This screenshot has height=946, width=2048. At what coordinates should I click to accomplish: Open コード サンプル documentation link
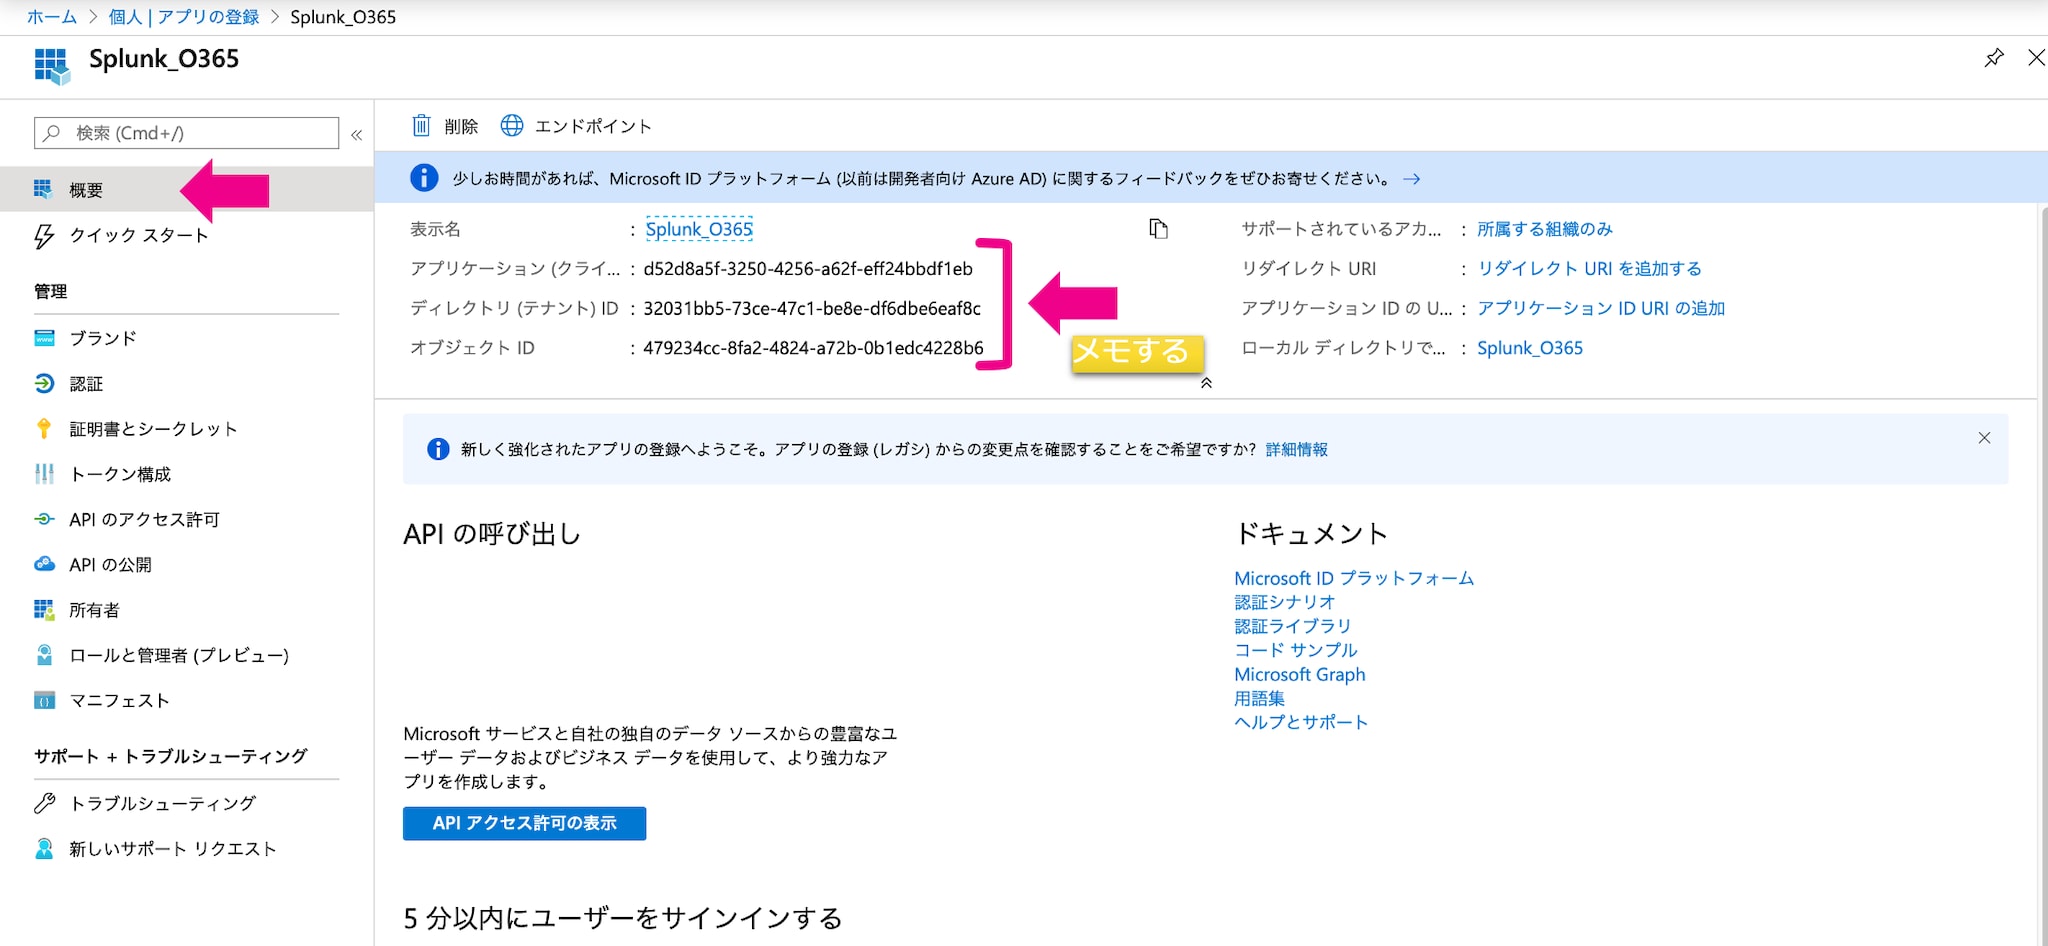(1296, 650)
